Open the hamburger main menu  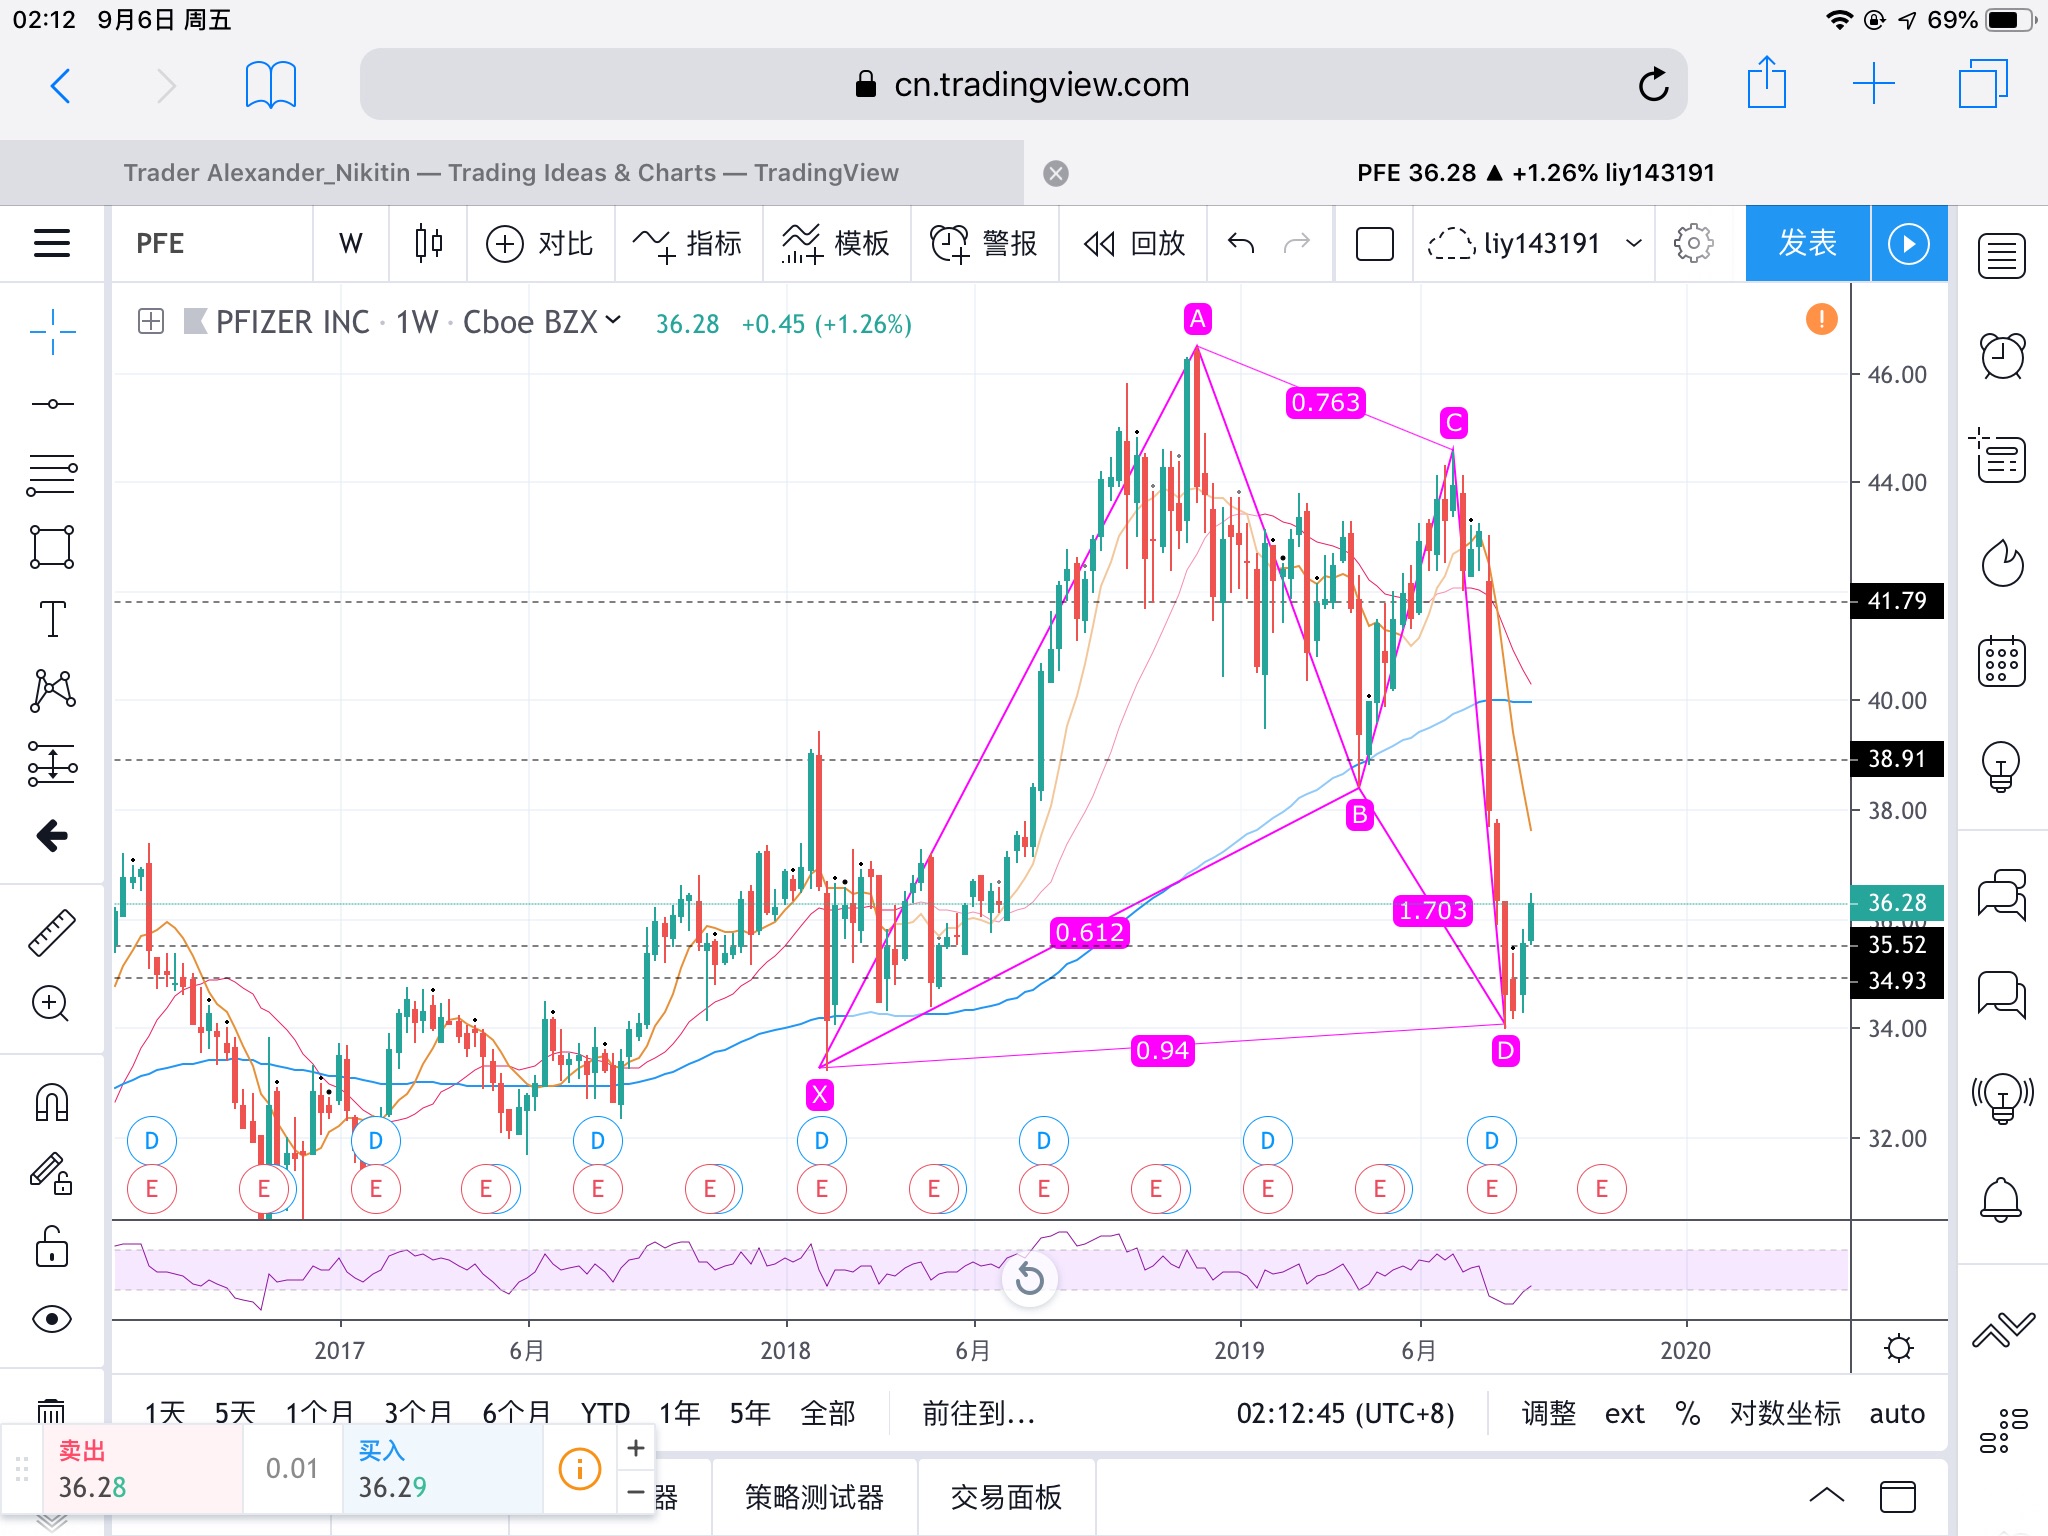click(52, 243)
